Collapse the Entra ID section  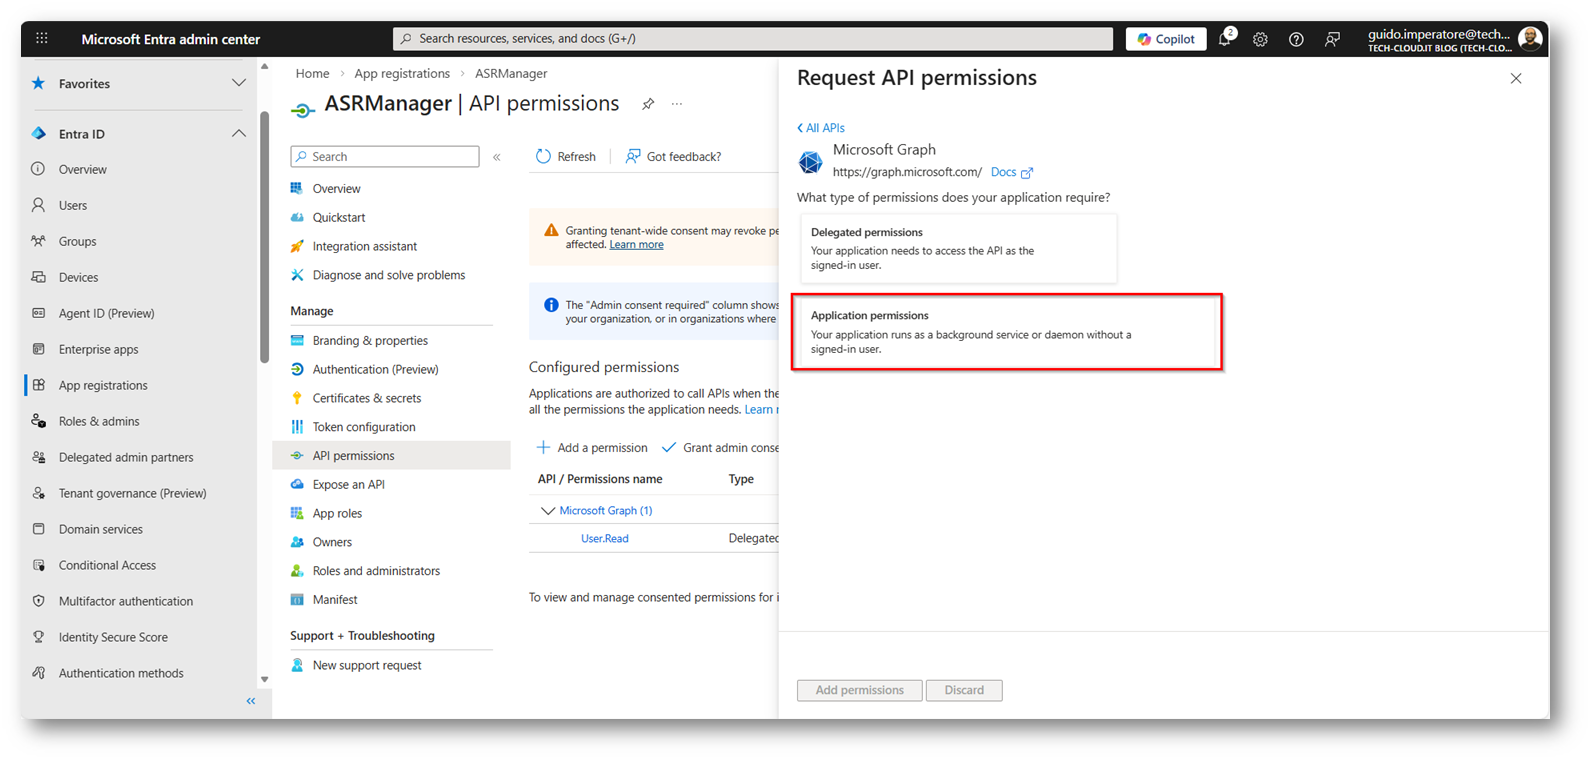pyautogui.click(x=238, y=134)
